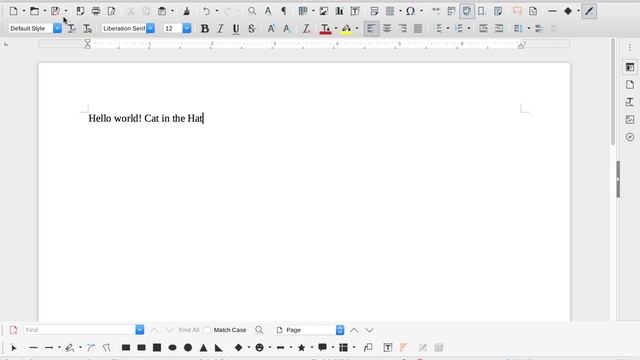This screenshot has height=360, width=640.
Task: Set line spacing
Action: click(x=518, y=29)
